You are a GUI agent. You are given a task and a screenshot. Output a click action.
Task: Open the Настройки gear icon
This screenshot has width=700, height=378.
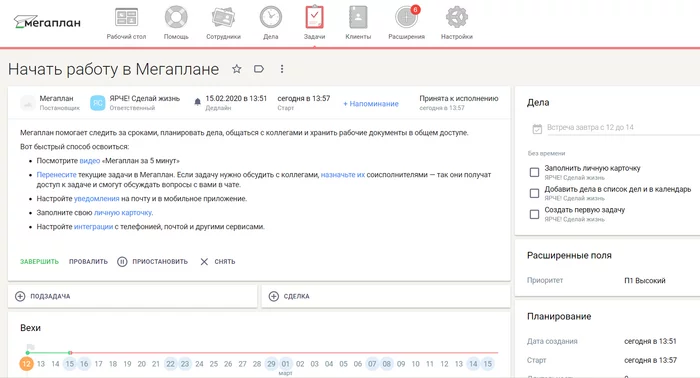[457, 18]
